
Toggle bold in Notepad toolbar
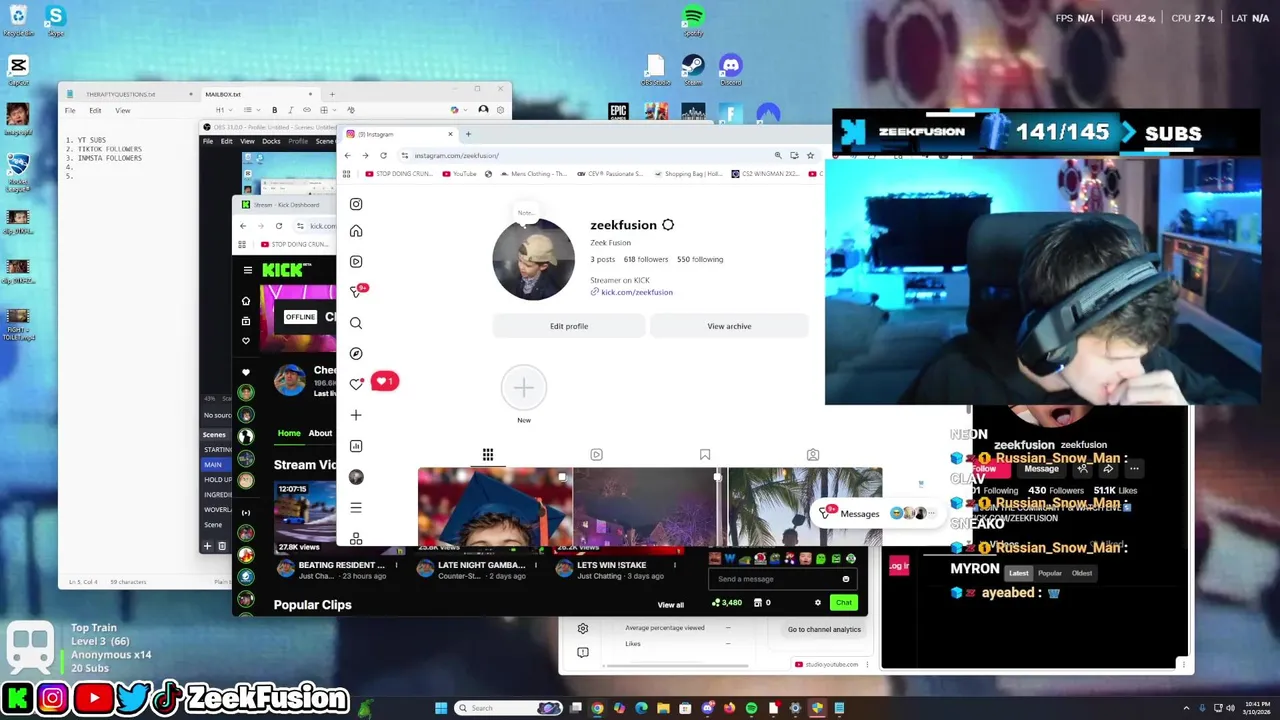(275, 110)
